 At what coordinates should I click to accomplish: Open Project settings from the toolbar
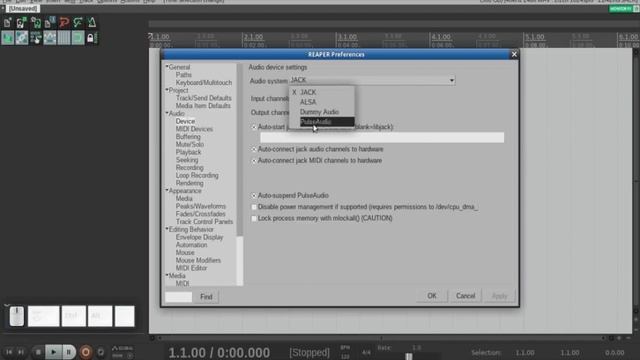pos(50,22)
